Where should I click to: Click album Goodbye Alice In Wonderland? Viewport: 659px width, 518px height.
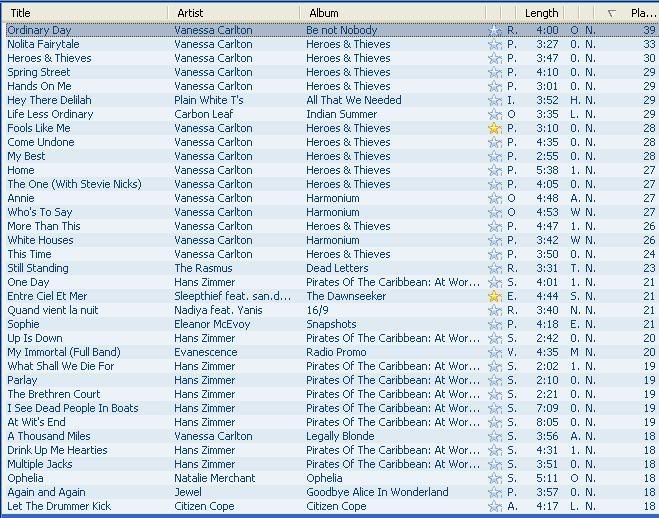[x=377, y=492]
